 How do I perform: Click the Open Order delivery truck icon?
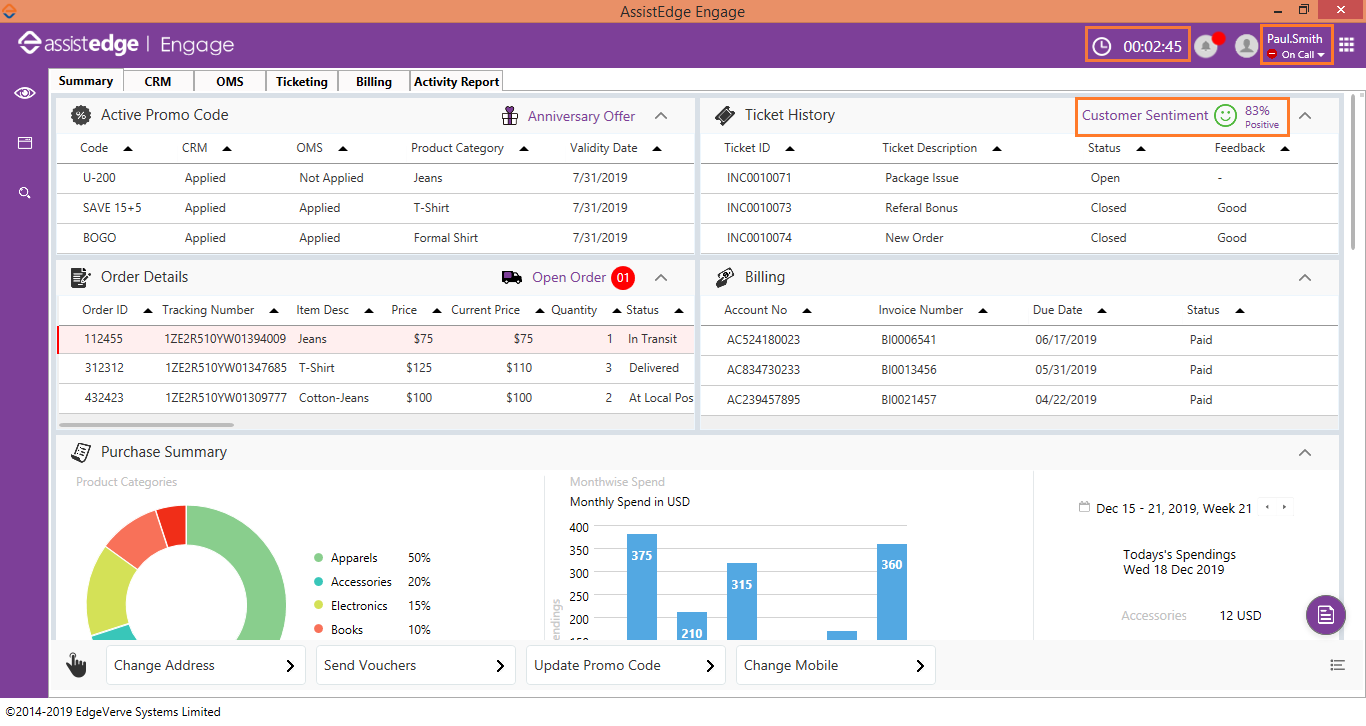point(512,277)
